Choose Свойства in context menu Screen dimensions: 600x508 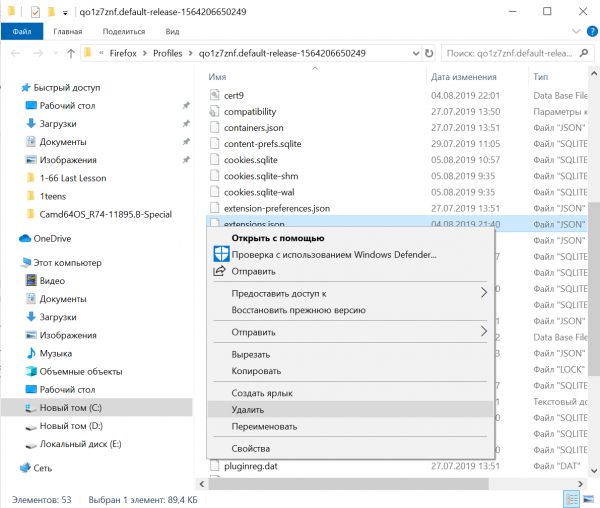point(251,448)
